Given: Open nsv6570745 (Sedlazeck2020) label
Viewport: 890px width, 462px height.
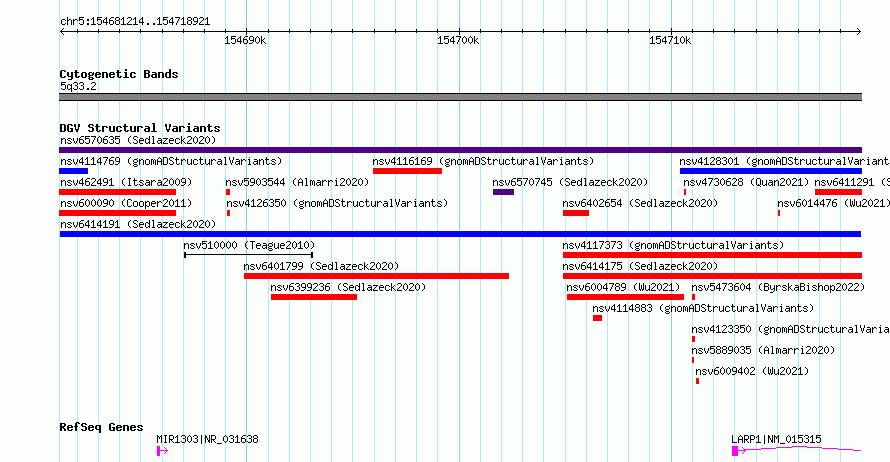Looking at the screenshot, I should (570, 182).
